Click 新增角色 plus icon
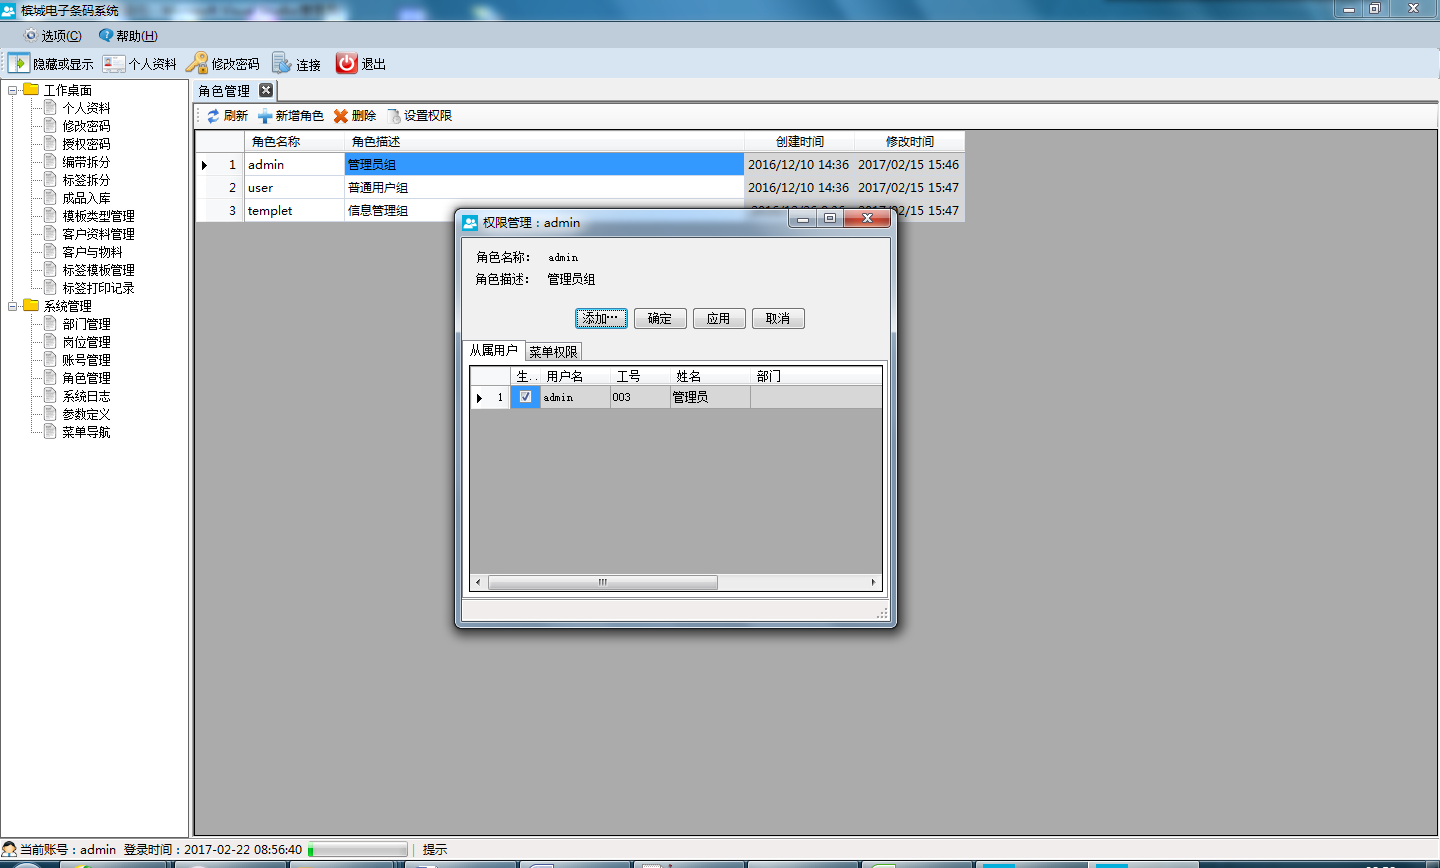1440x868 pixels. click(x=265, y=116)
